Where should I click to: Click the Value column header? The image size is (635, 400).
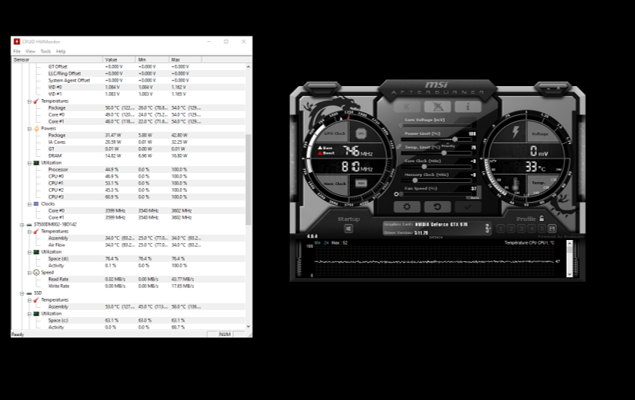[119, 60]
